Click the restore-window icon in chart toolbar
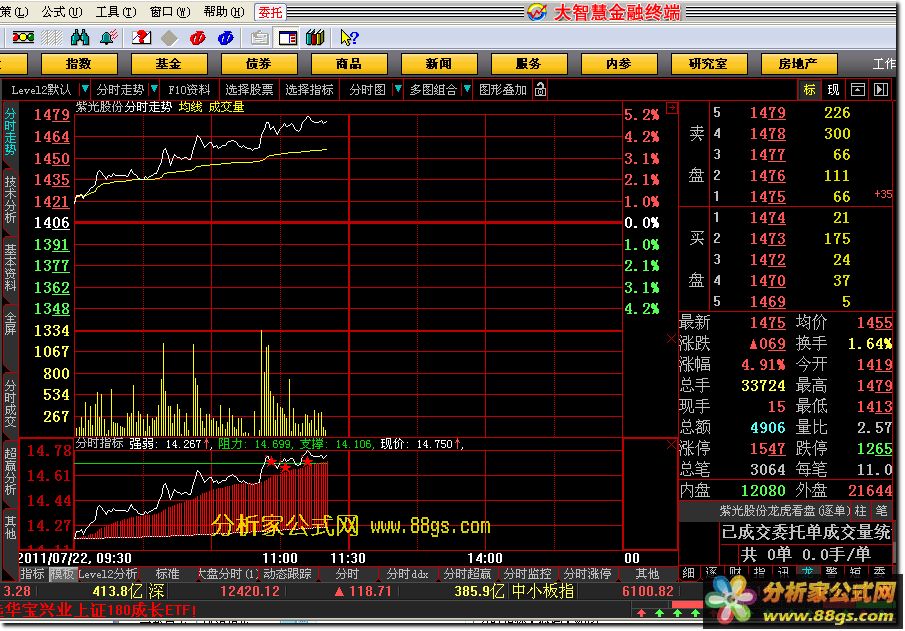The height and width of the screenshot is (631, 905). coord(858,89)
